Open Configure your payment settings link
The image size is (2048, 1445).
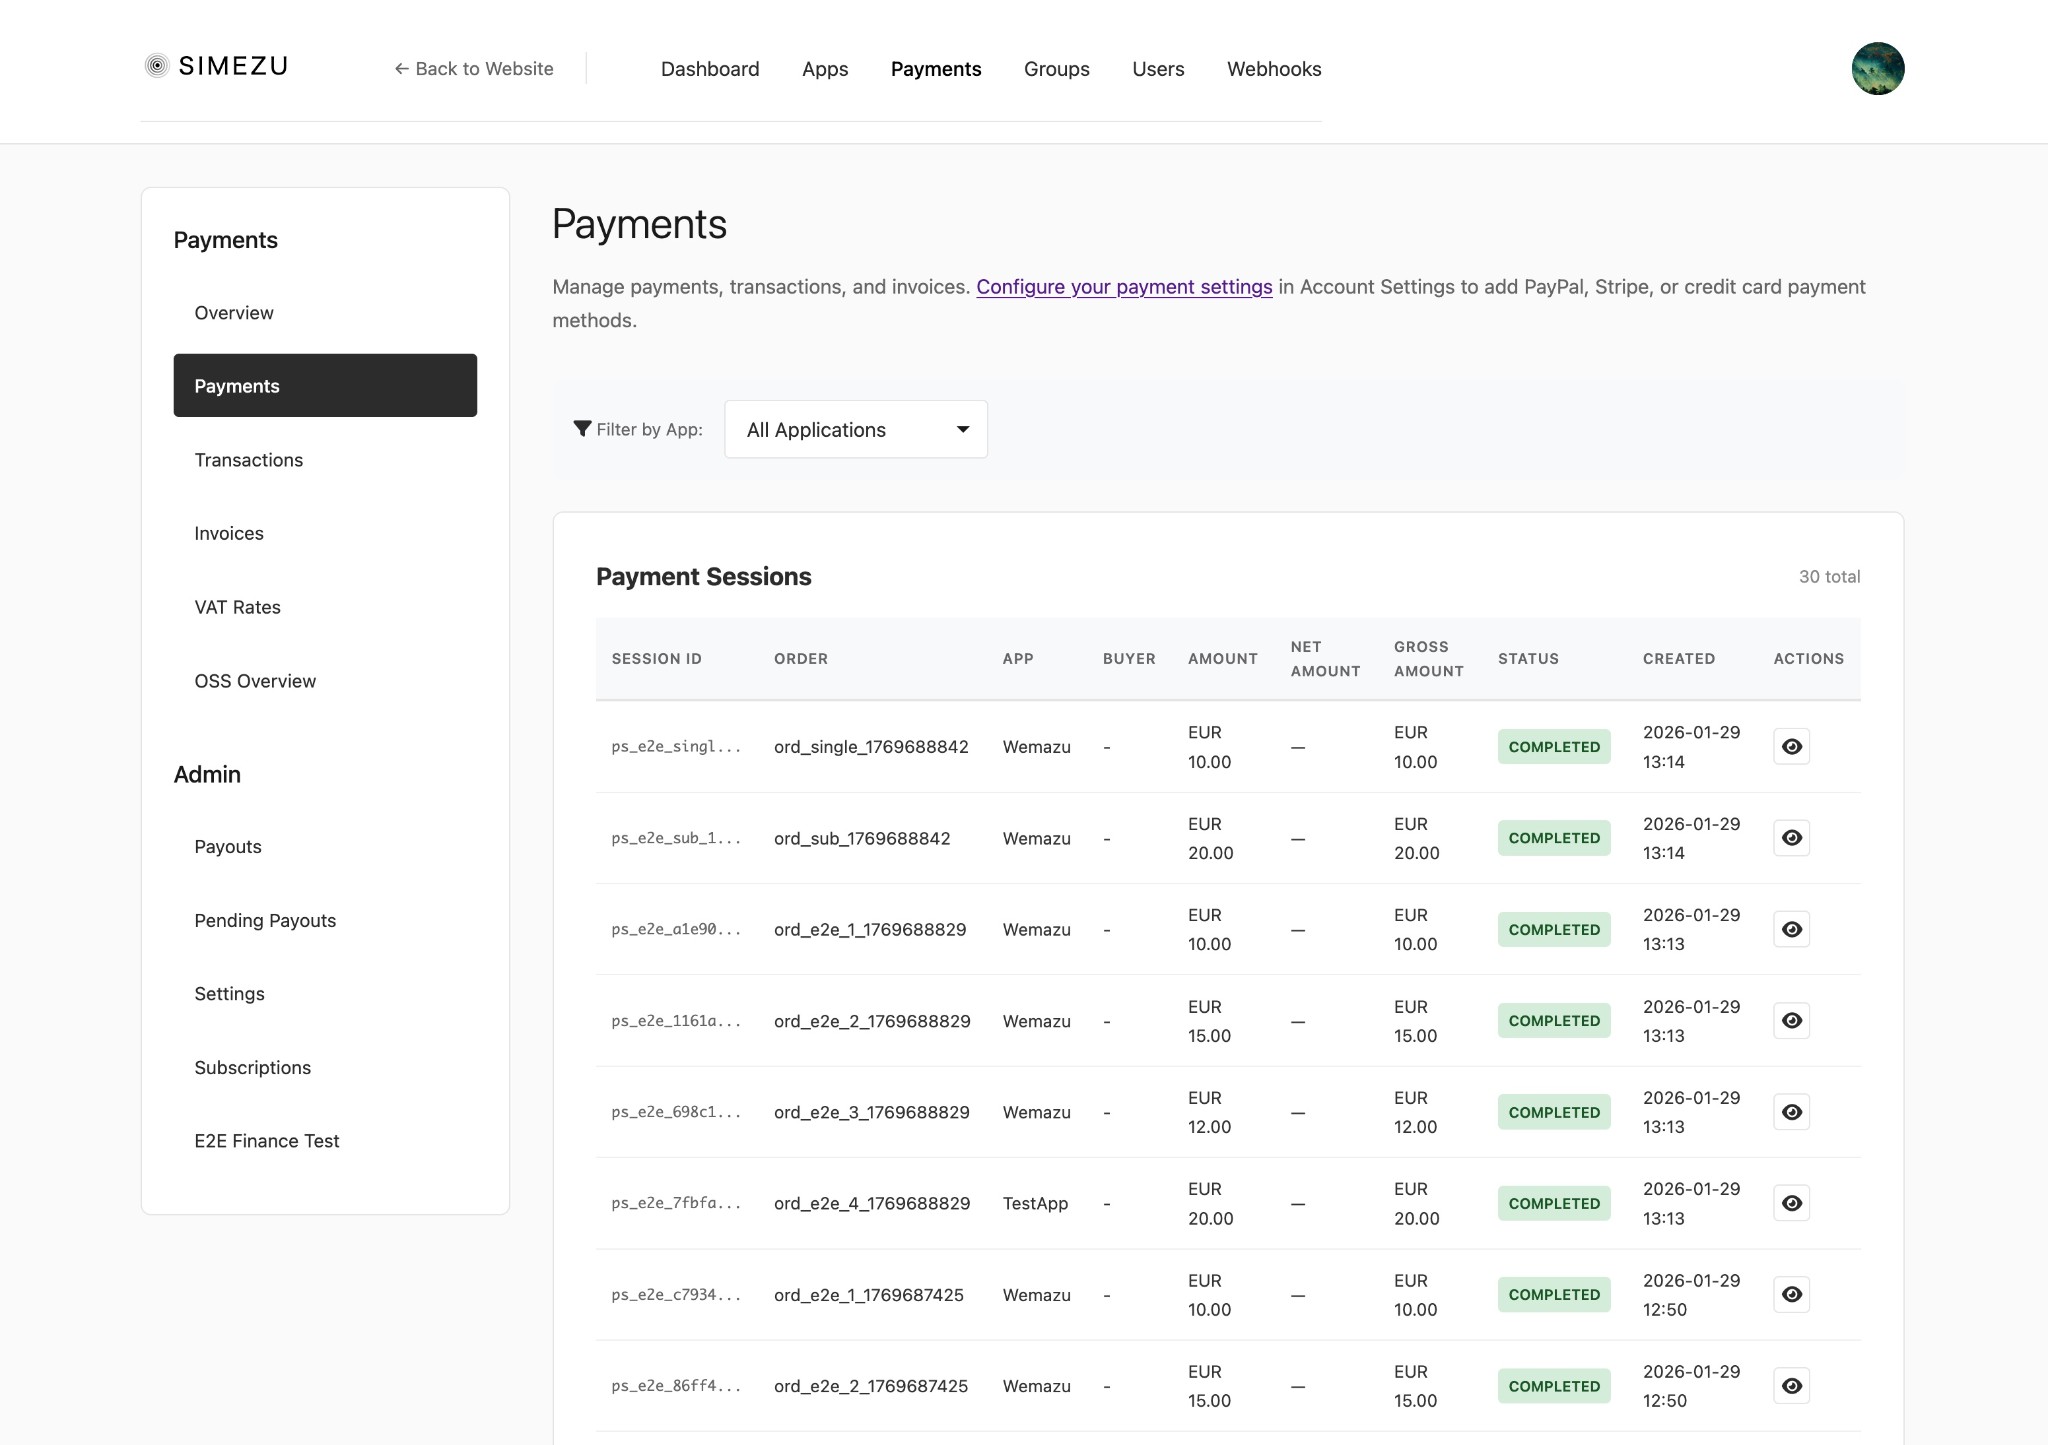(x=1124, y=287)
